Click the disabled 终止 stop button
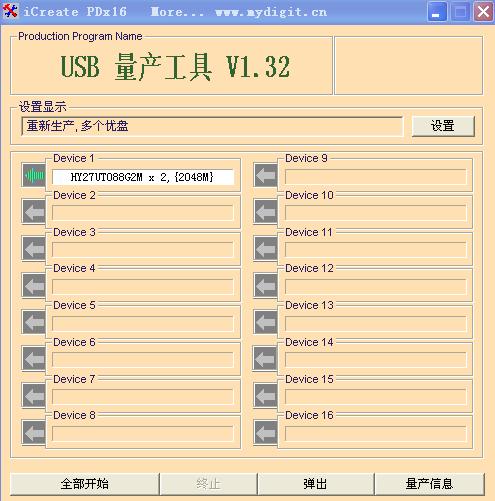 209,484
